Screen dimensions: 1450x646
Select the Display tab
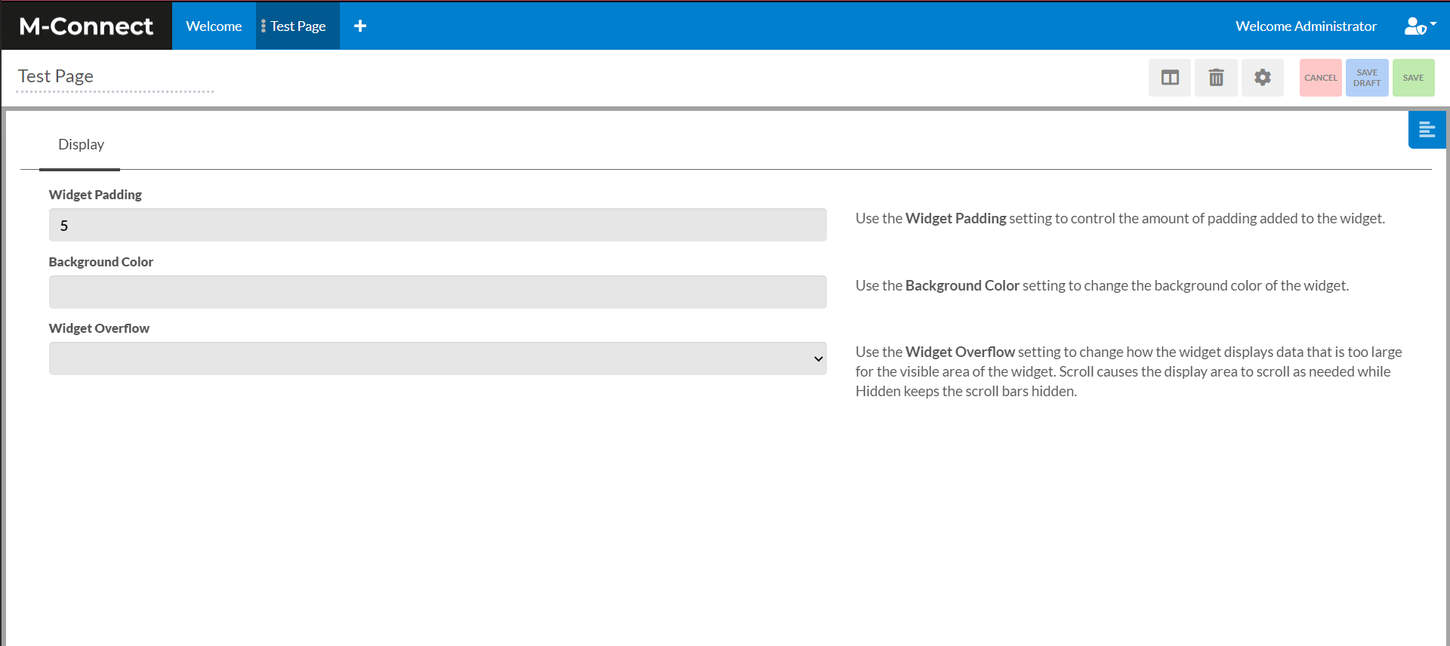coord(80,144)
